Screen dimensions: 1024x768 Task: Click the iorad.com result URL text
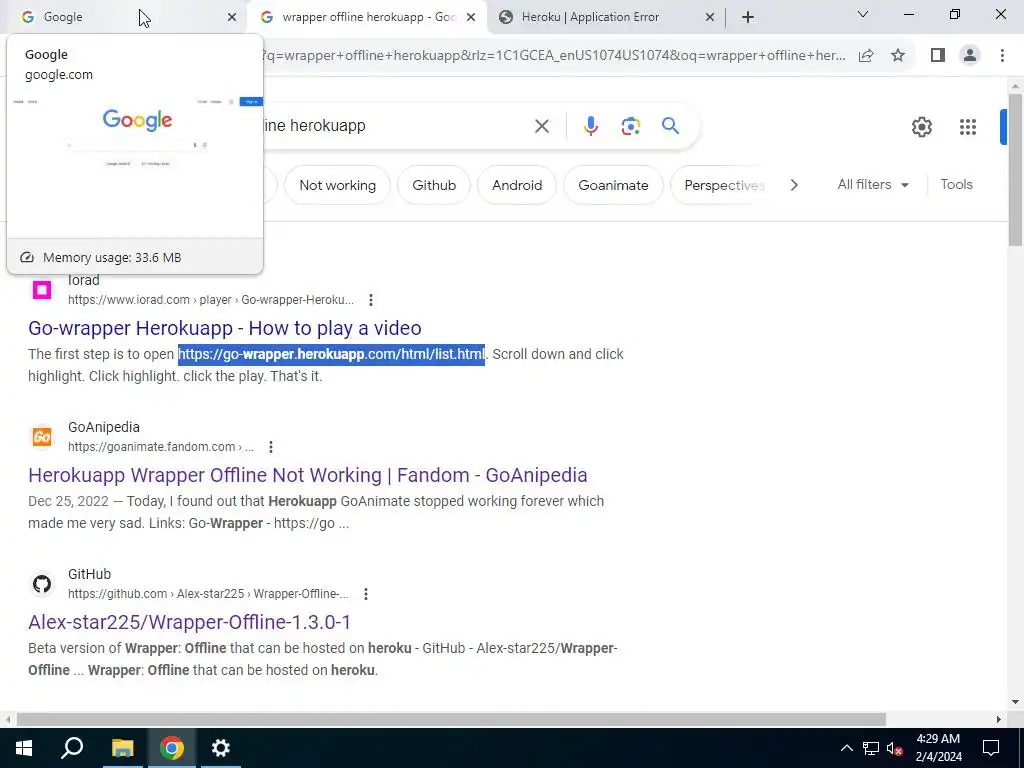pyautogui.click(x=211, y=300)
